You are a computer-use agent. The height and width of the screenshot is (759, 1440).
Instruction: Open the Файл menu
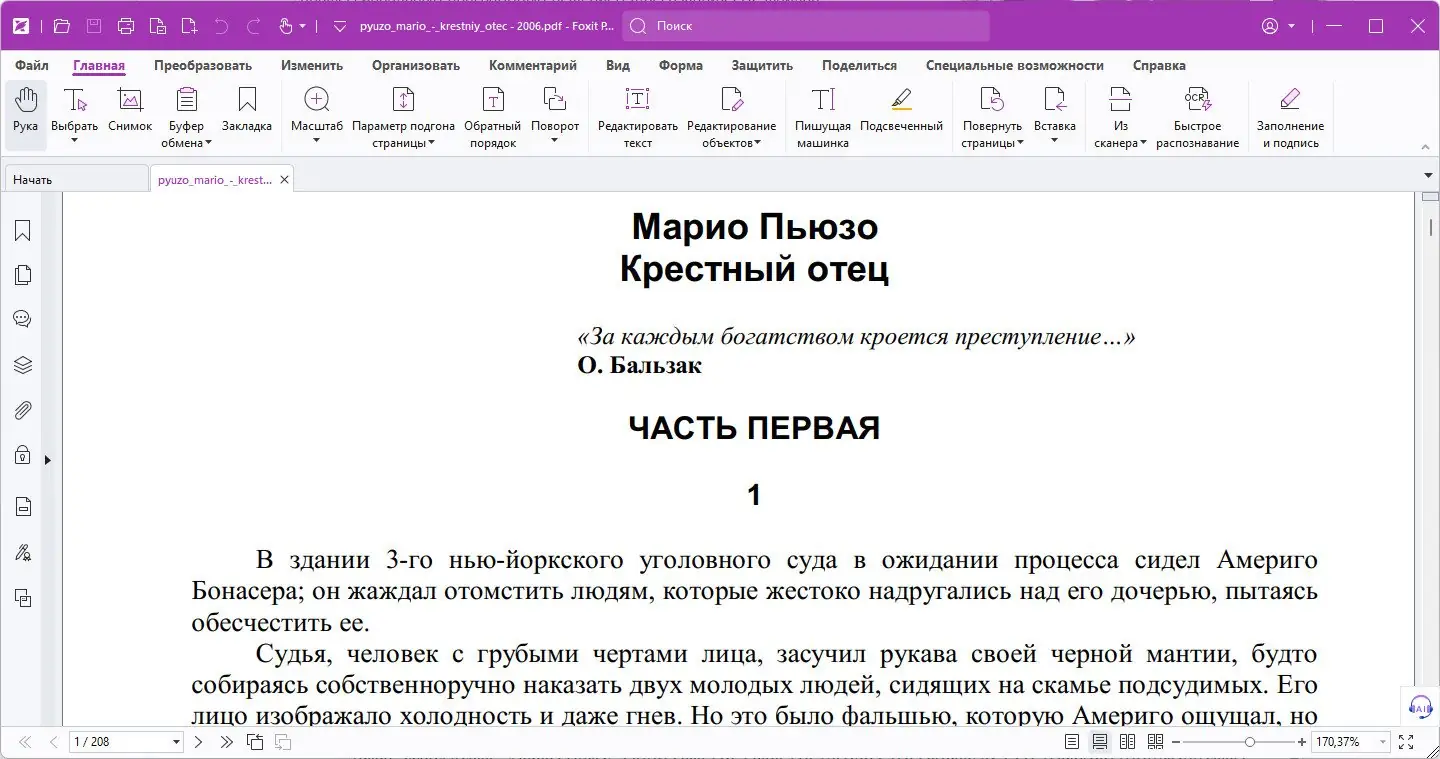coord(32,65)
